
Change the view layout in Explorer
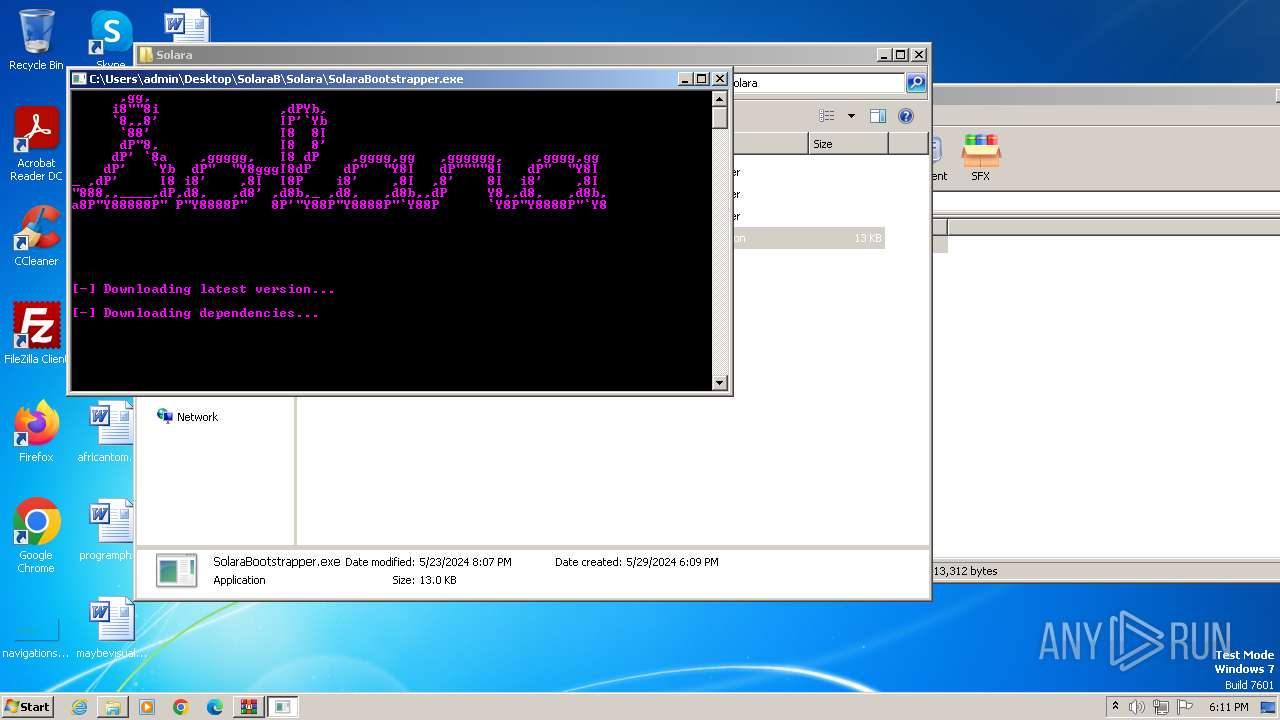coord(827,116)
